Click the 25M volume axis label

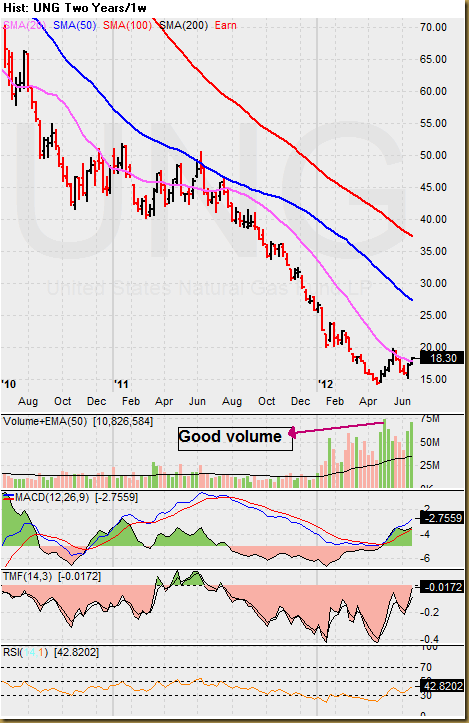point(429,465)
